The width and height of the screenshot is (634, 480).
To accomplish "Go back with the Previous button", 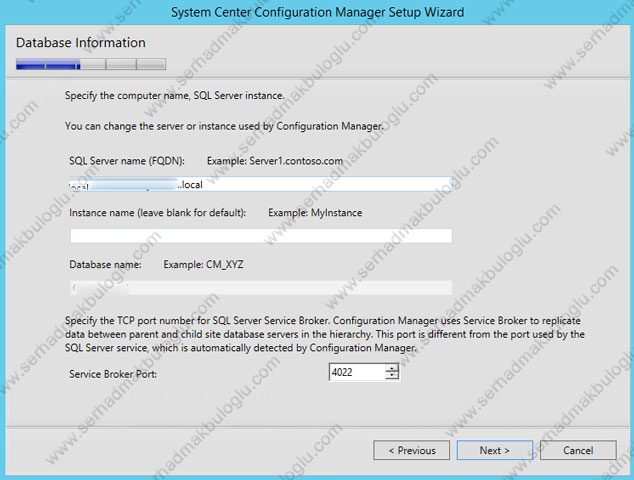I will [412, 450].
